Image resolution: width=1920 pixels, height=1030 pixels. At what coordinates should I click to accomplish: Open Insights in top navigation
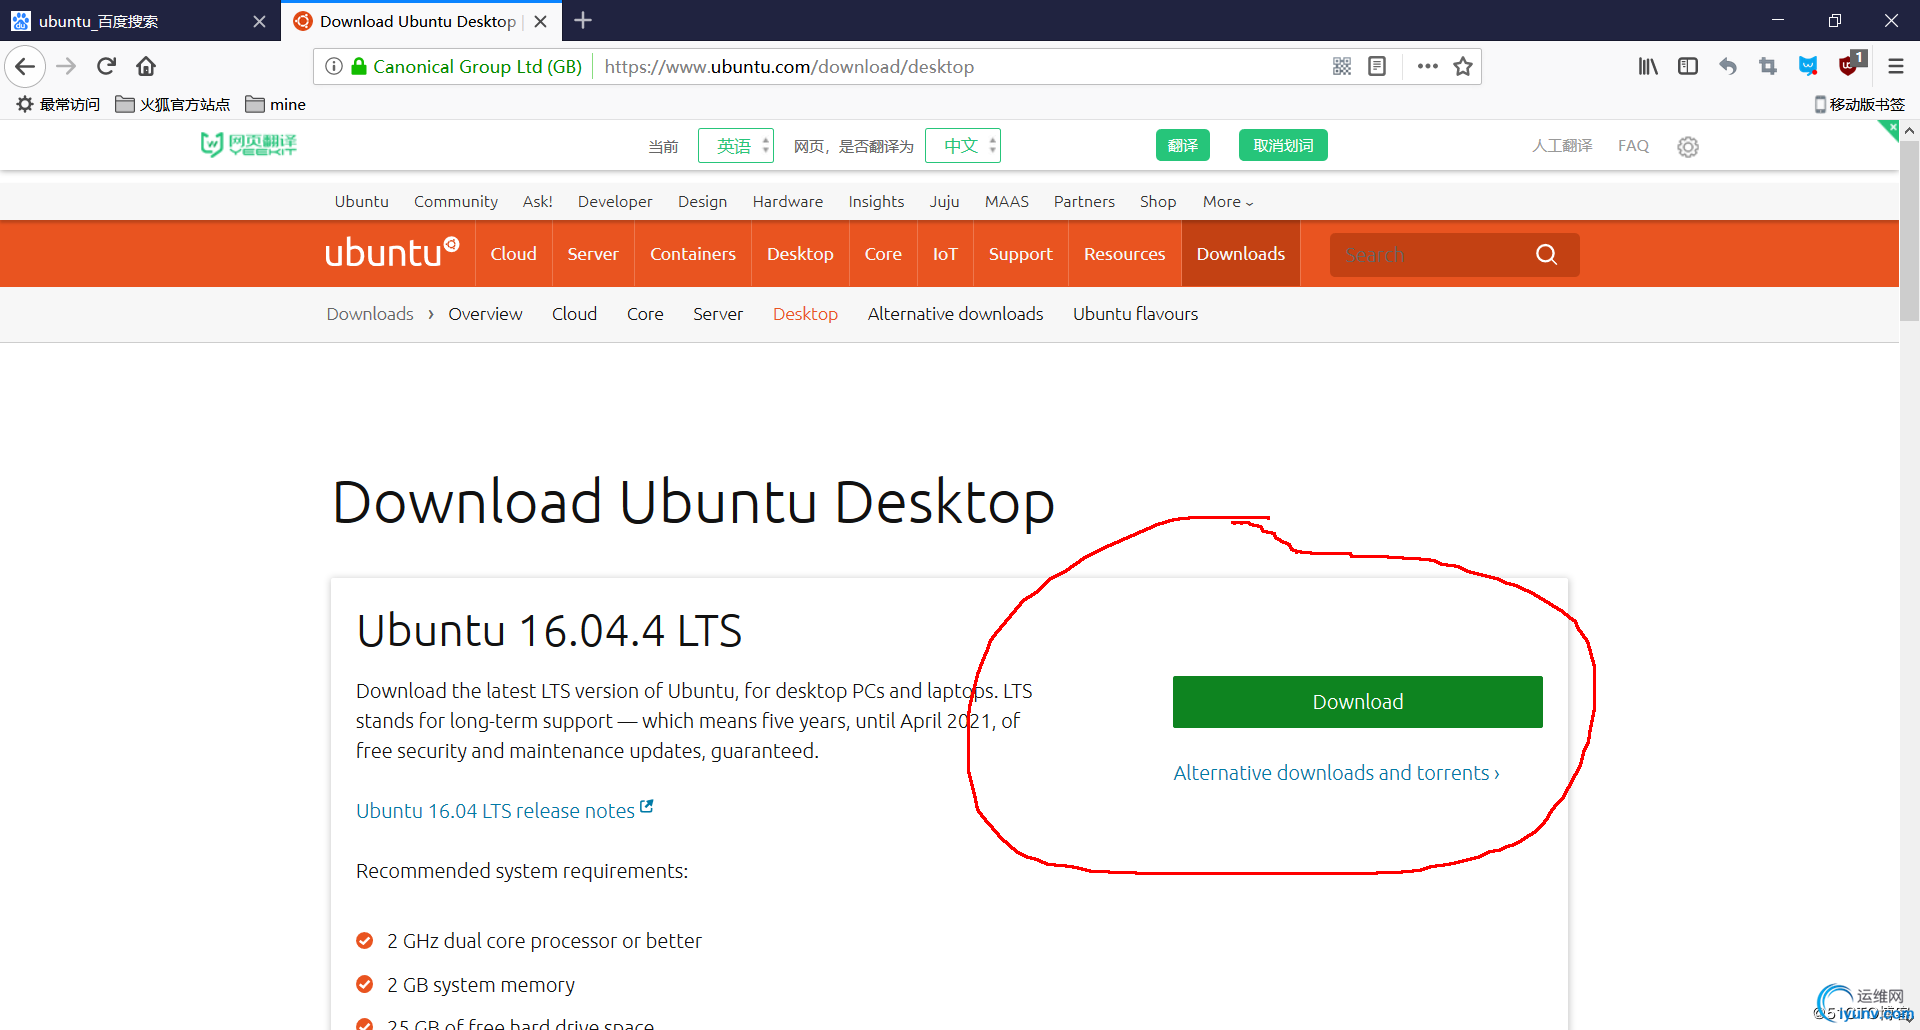pyautogui.click(x=876, y=202)
